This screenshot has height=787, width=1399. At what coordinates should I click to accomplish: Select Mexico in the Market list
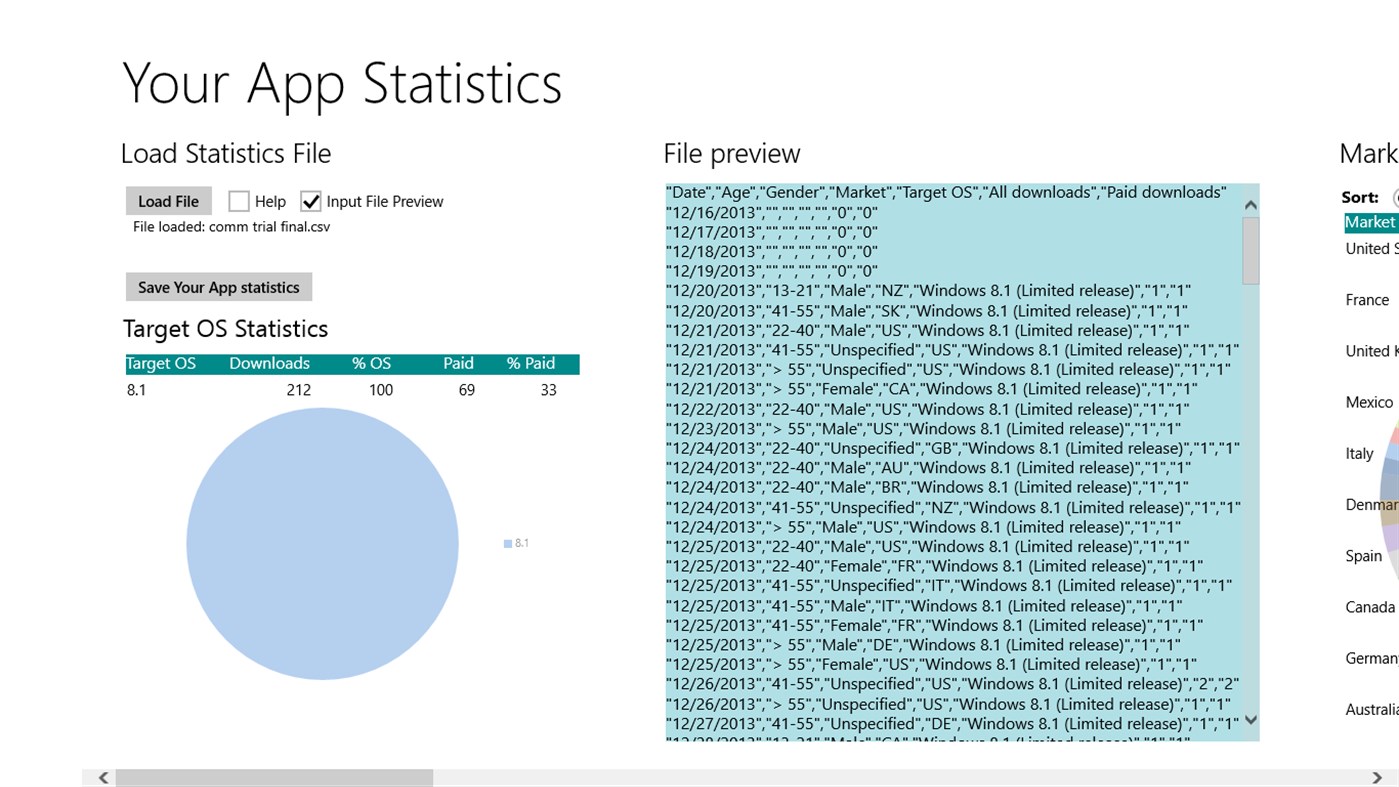(x=1369, y=402)
